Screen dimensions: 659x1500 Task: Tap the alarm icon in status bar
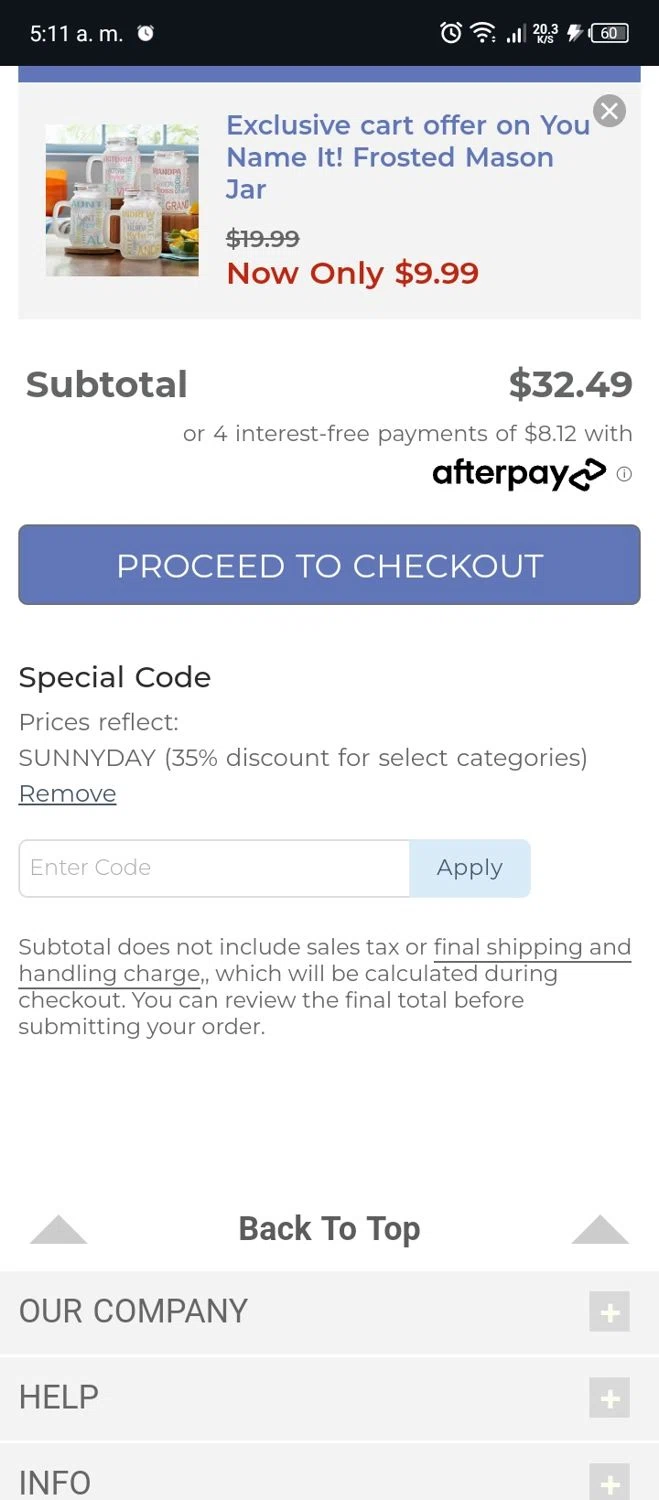click(451, 33)
